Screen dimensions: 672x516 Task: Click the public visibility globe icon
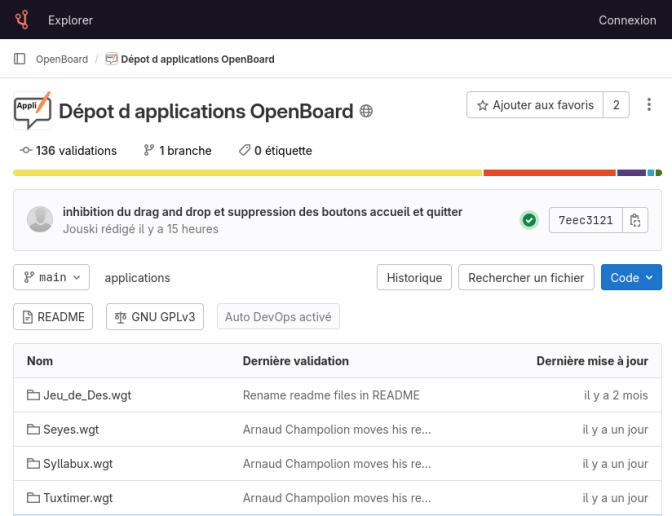click(366, 111)
